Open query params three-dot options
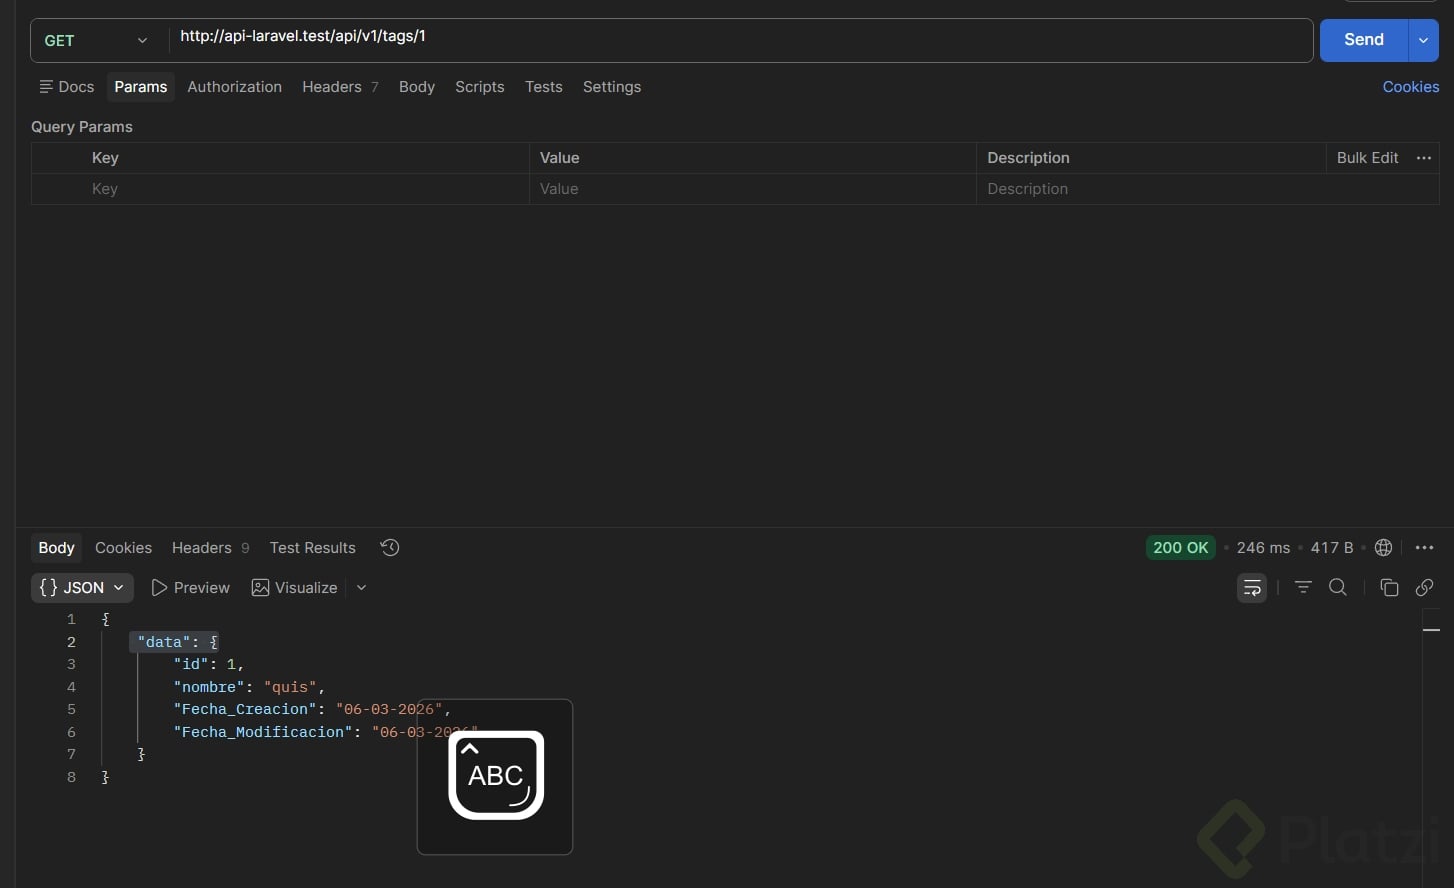Viewport: 1454px width, 888px height. pyautogui.click(x=1424, y=158)
